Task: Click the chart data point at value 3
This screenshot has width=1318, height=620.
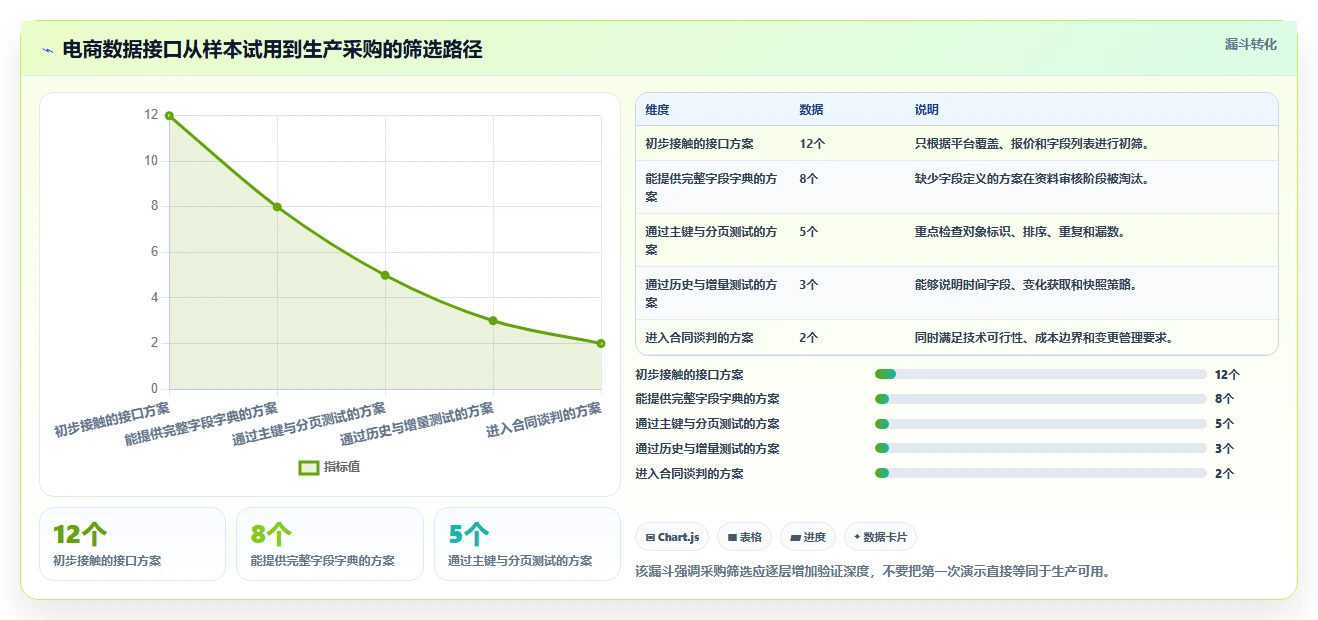Action: (493, 321)
